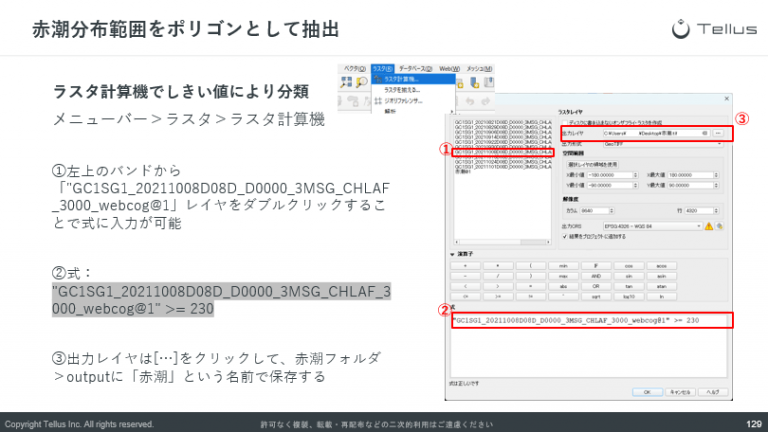The width and height of the screenshot is (768, 432).
Task: Expand the 解析 submenu
Action: point(413,111)
